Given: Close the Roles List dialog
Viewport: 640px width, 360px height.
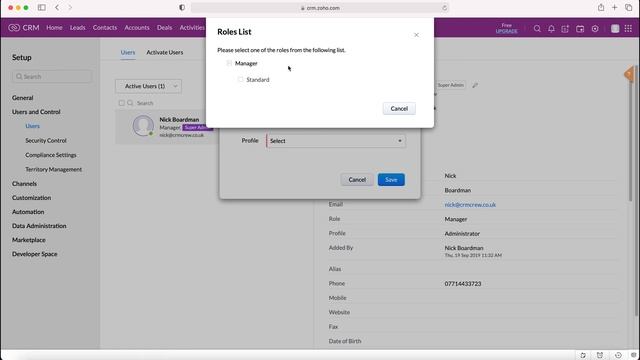Looking at the screenshot, I should point(416,35).
